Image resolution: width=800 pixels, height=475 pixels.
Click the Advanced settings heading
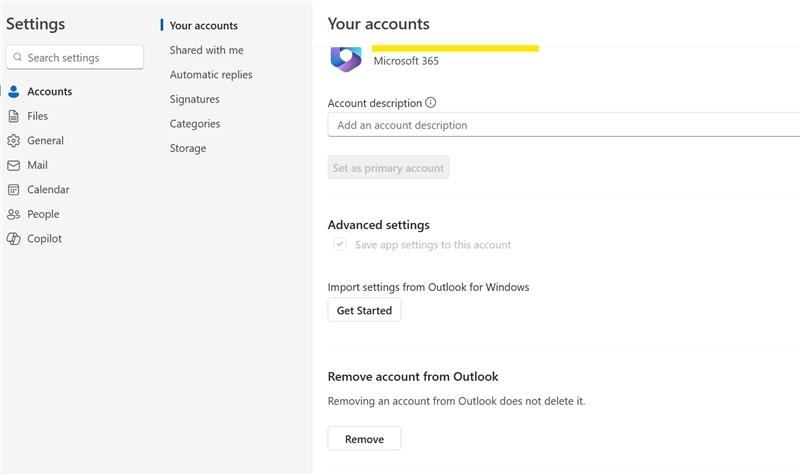379,225
